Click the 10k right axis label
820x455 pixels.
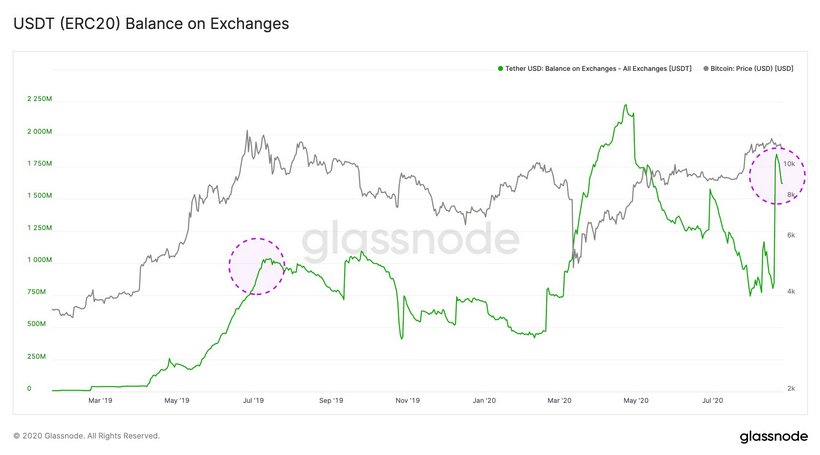point(789,163)
